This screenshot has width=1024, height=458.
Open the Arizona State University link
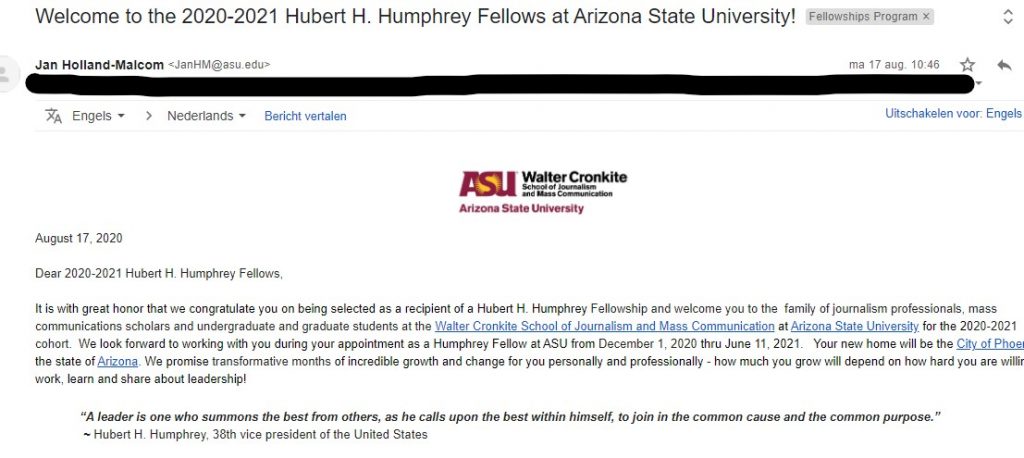click(x=855, y=326)
